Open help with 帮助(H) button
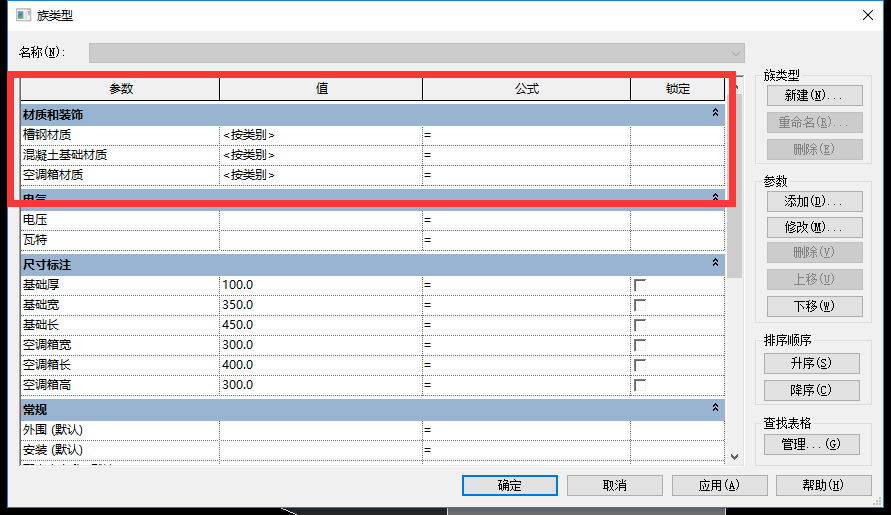The height and width of the screenshot is (515, 891). 823,485
